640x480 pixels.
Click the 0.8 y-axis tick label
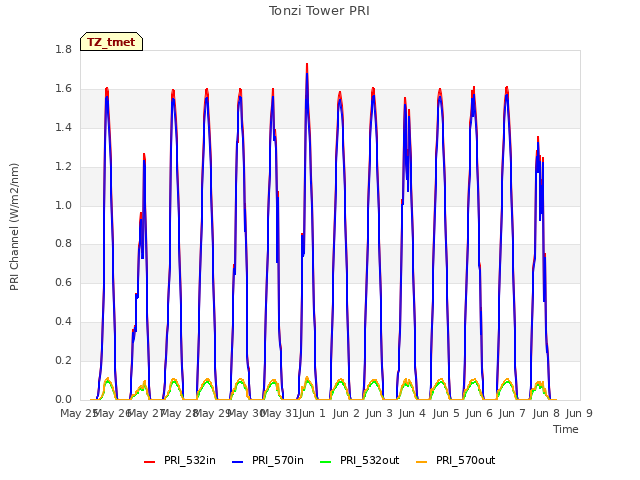pos(63,244)
